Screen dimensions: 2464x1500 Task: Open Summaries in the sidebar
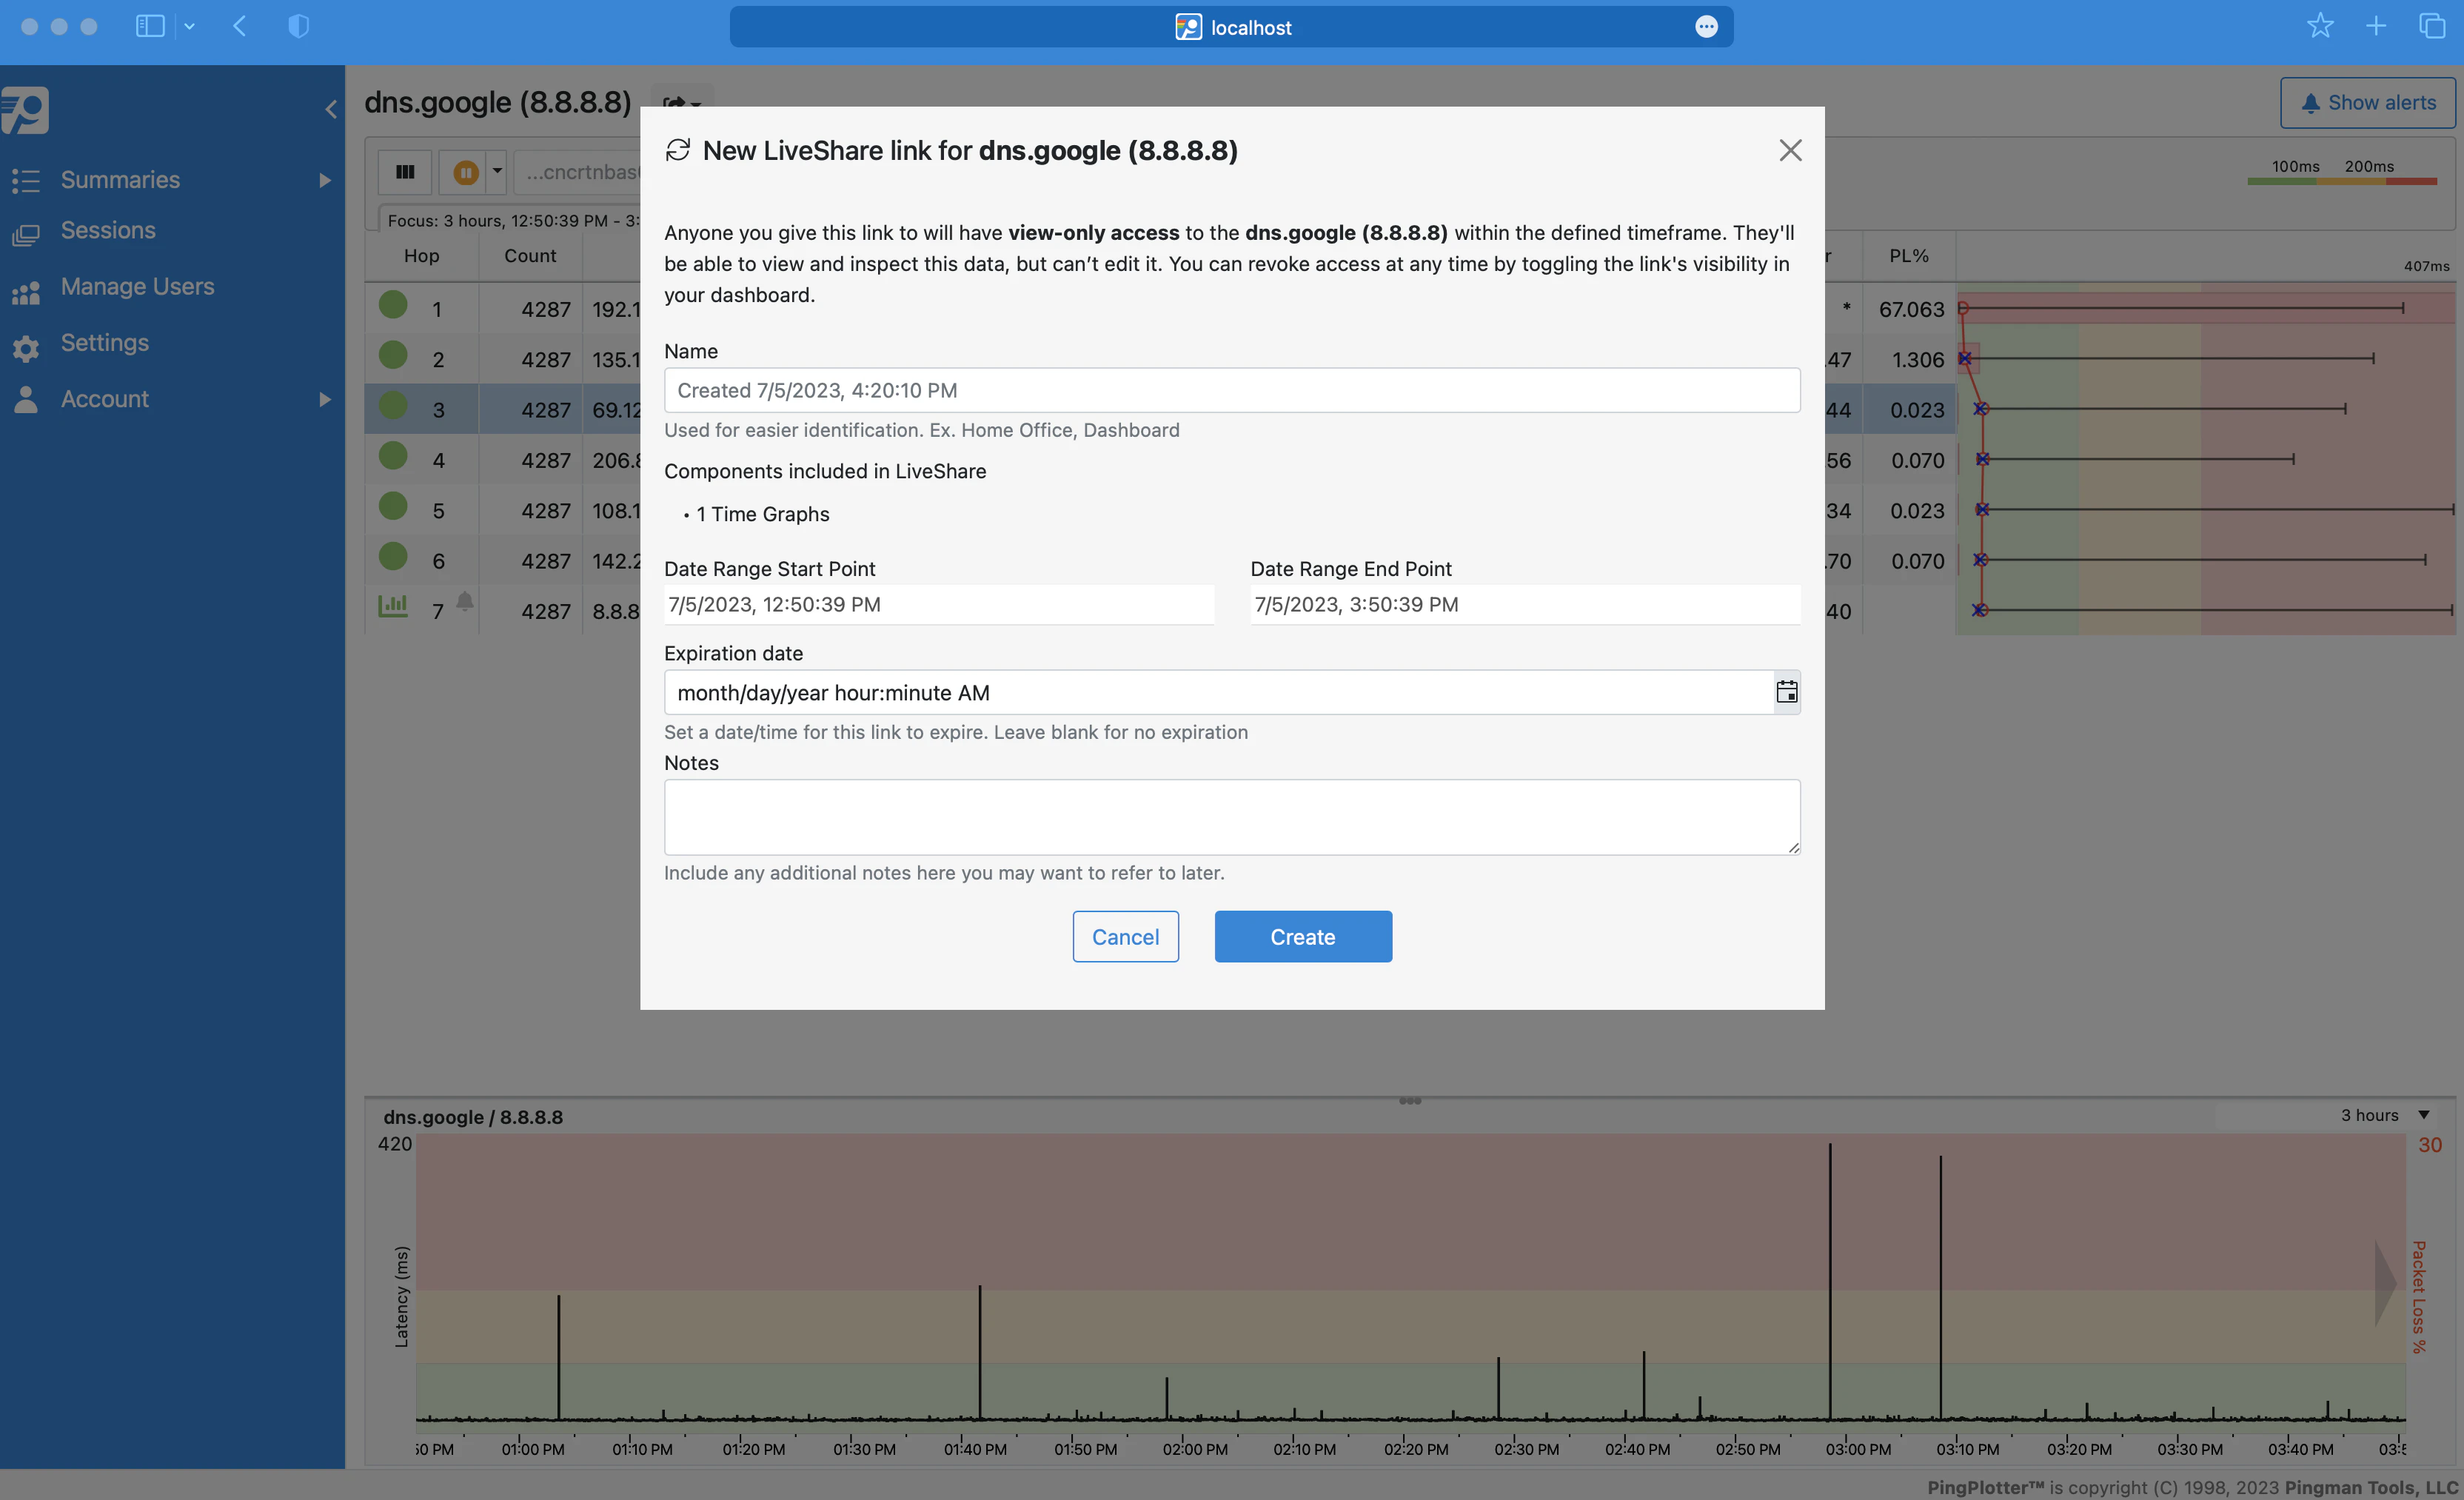point(120,180)
